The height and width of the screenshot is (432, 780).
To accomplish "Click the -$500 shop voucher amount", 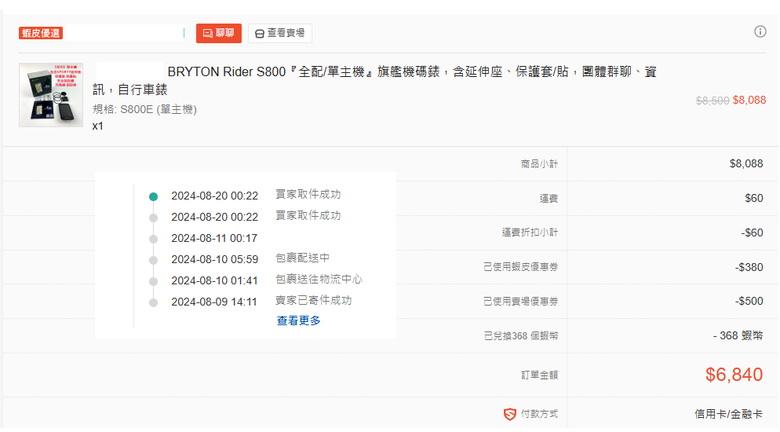I will pyautogui.click(x=749, y=301).
